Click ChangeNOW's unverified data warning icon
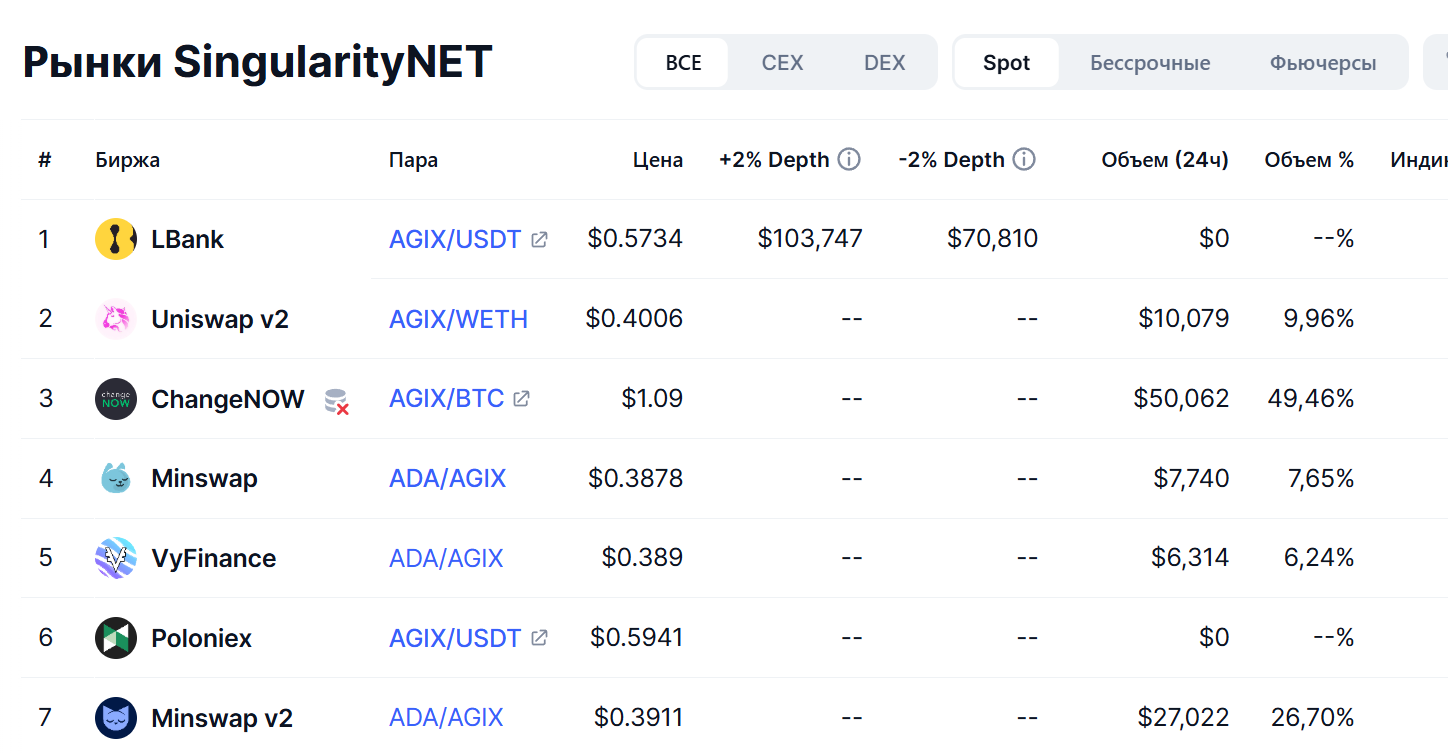The height and width of the screenshot is (754, 1448). coord(336,401)
